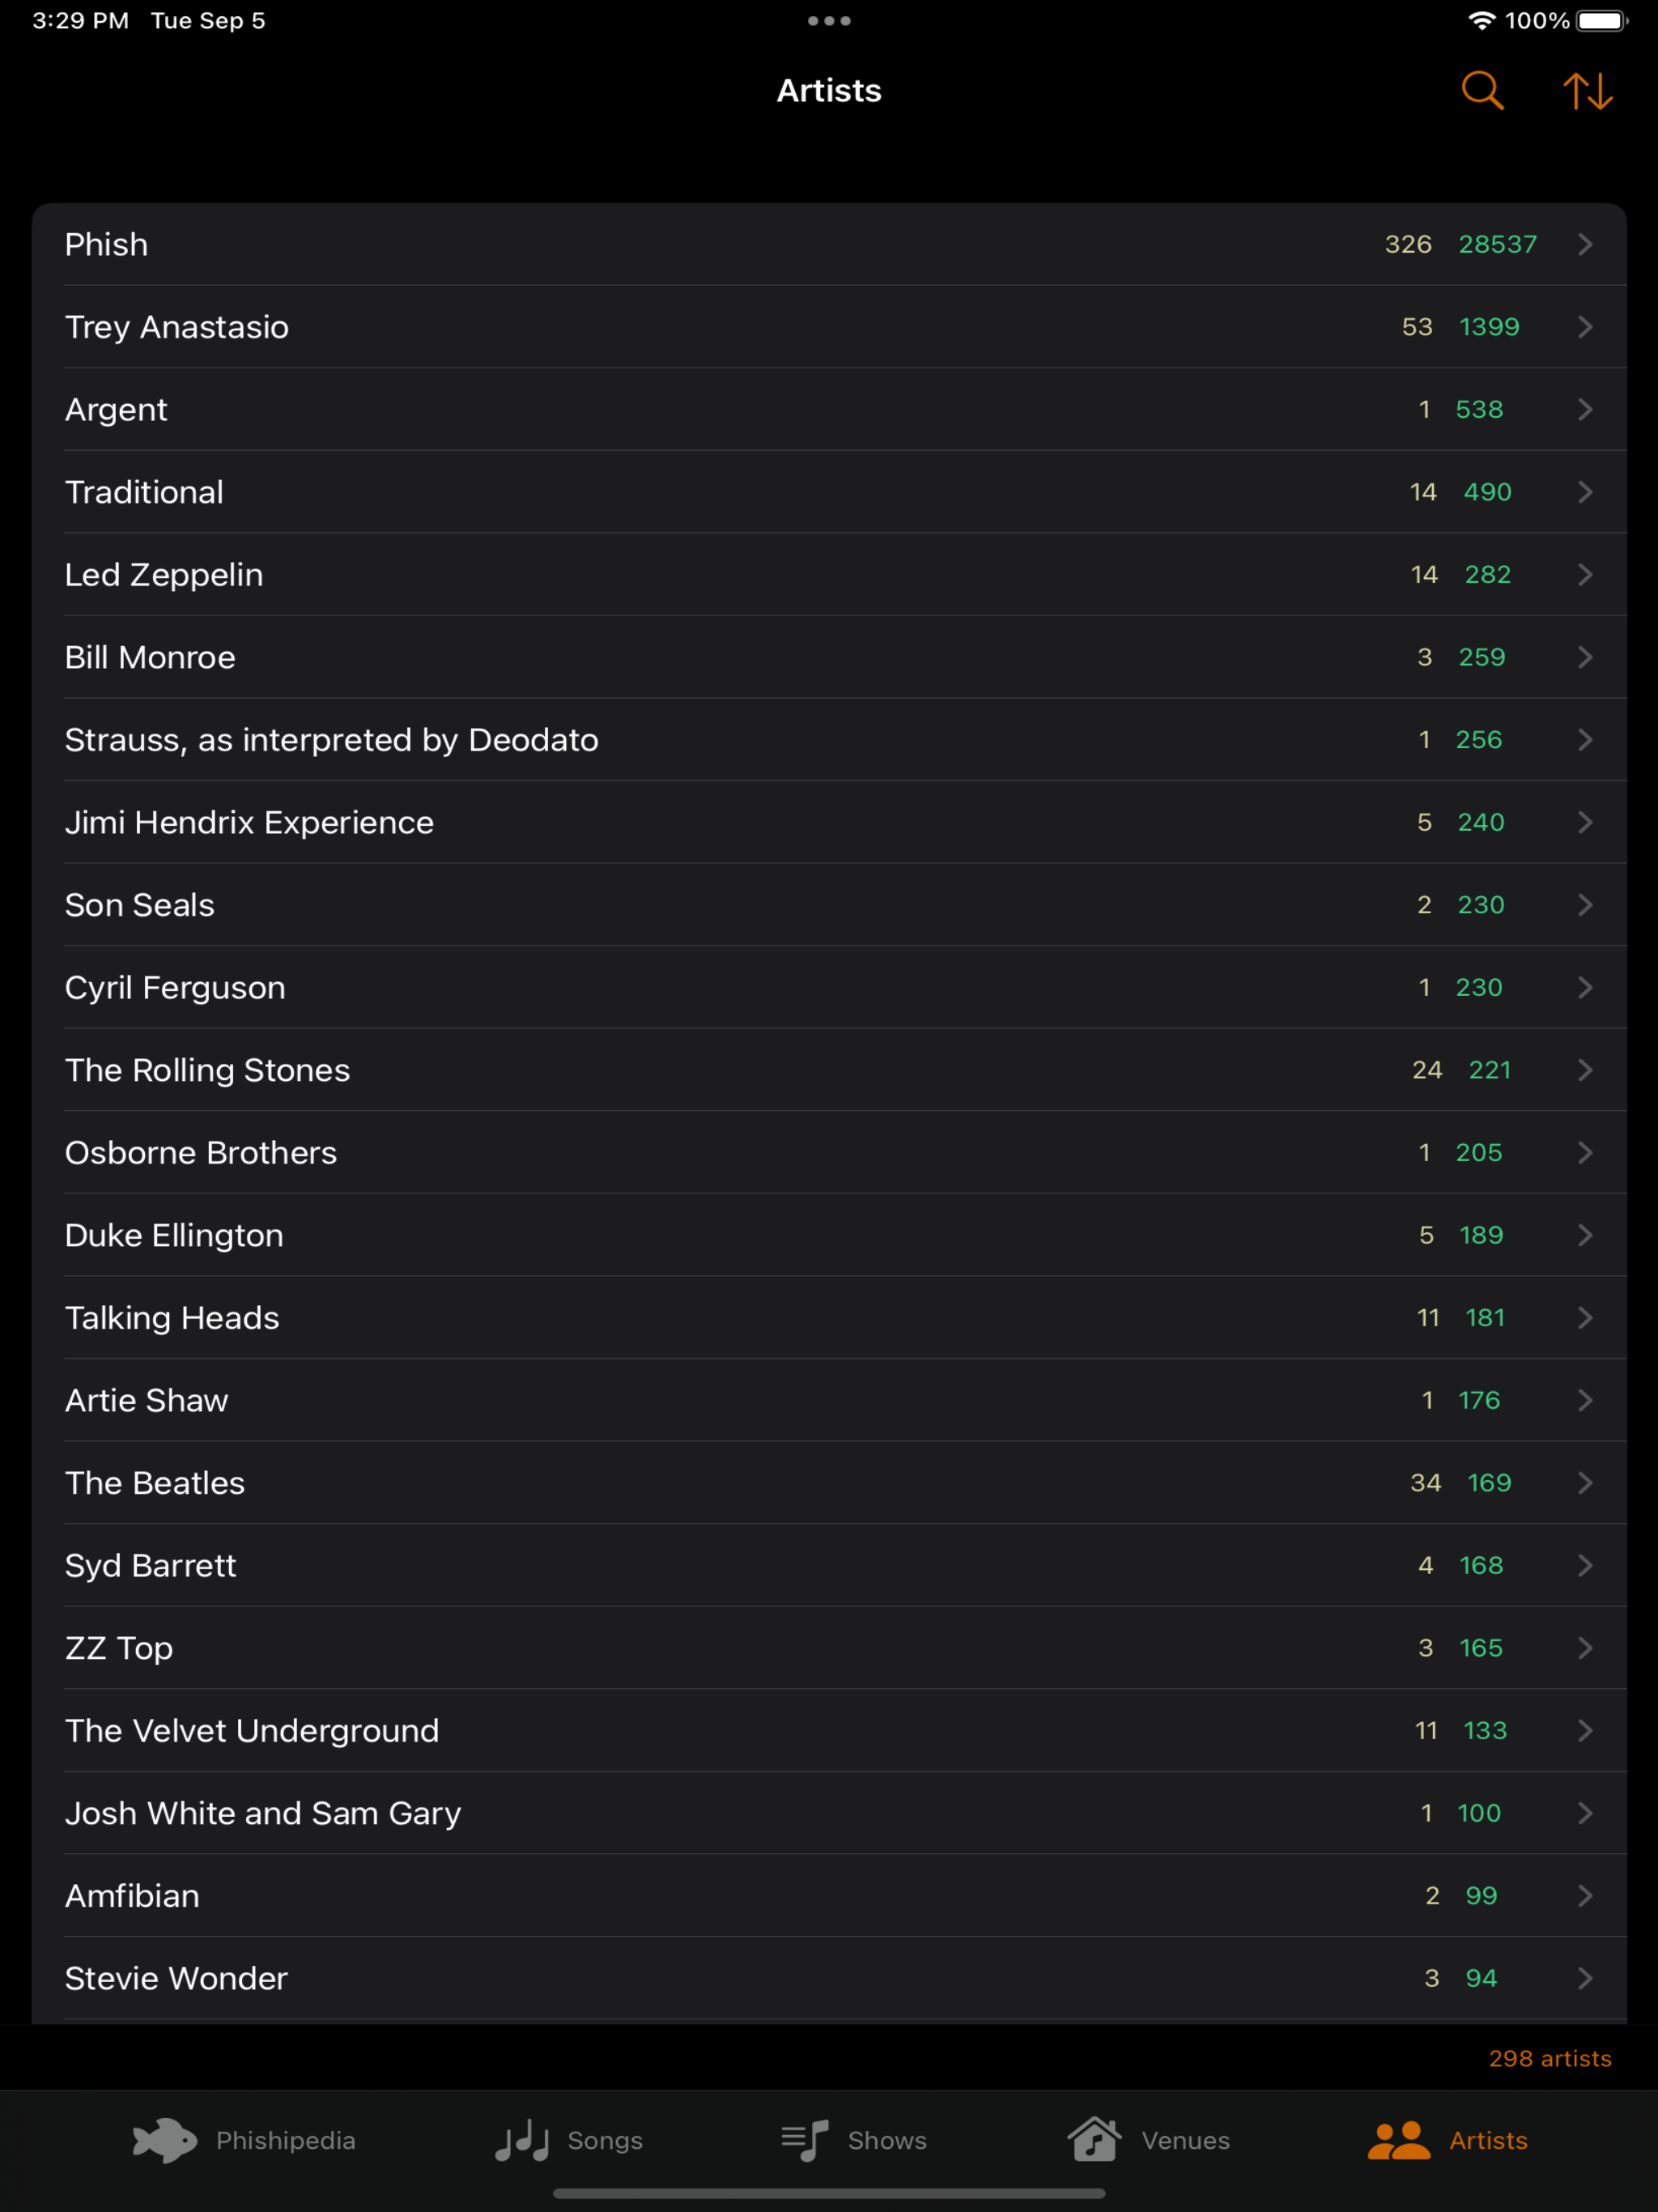Expand the Trey Anastasio row chevron
The image size is (1658, 2212).
(1585, 327)
